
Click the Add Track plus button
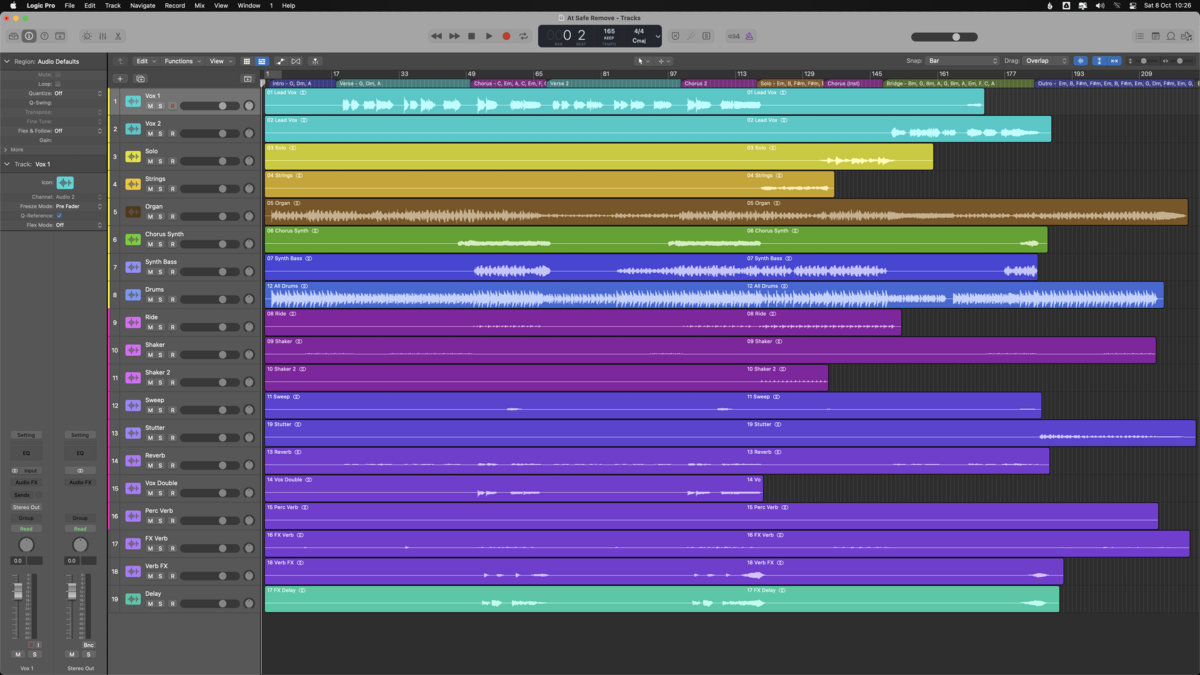[120, 78]
